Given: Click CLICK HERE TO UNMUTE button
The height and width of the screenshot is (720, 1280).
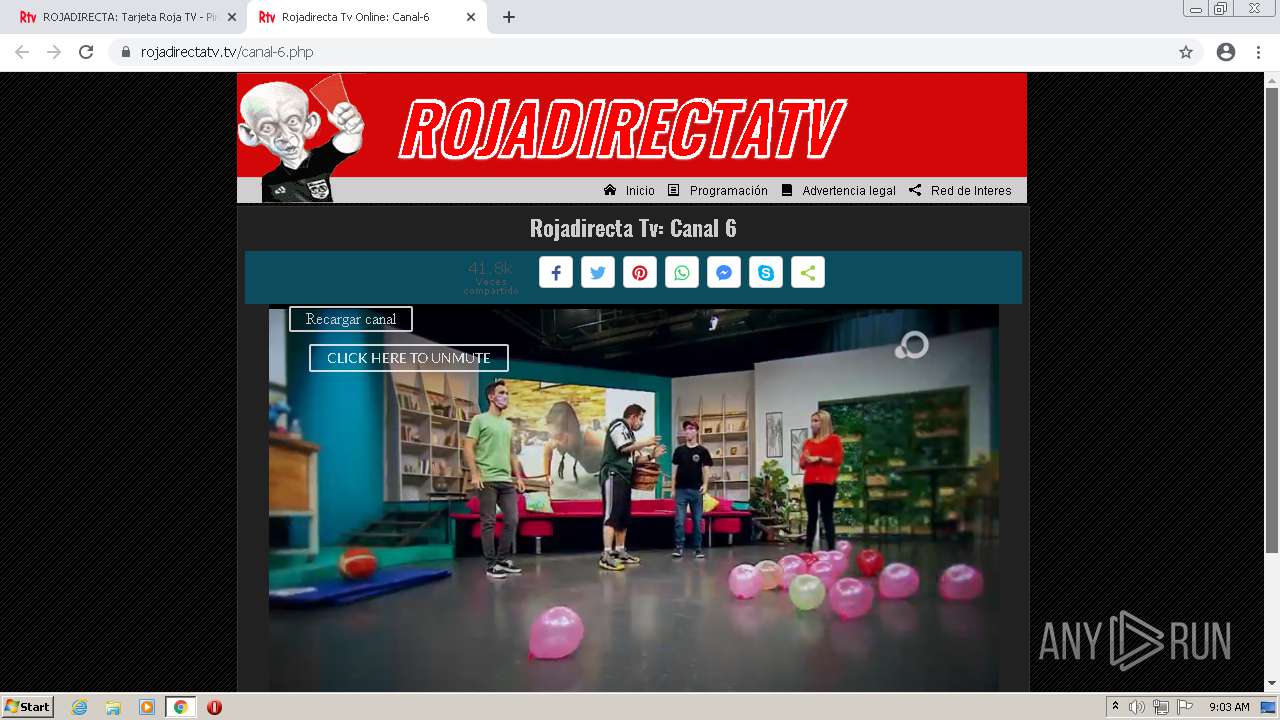Looking at the screenshot, I should click(409, 358).
